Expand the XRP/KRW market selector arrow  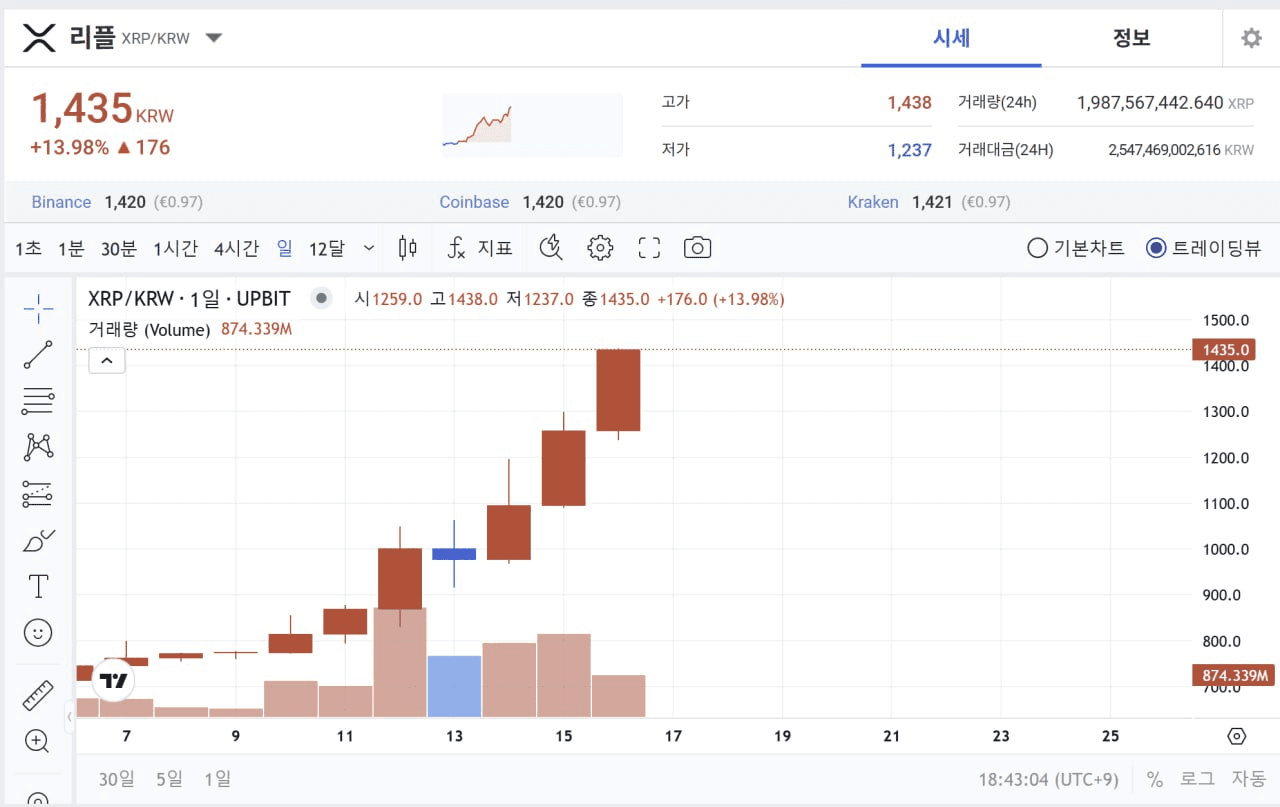point(214,38)
